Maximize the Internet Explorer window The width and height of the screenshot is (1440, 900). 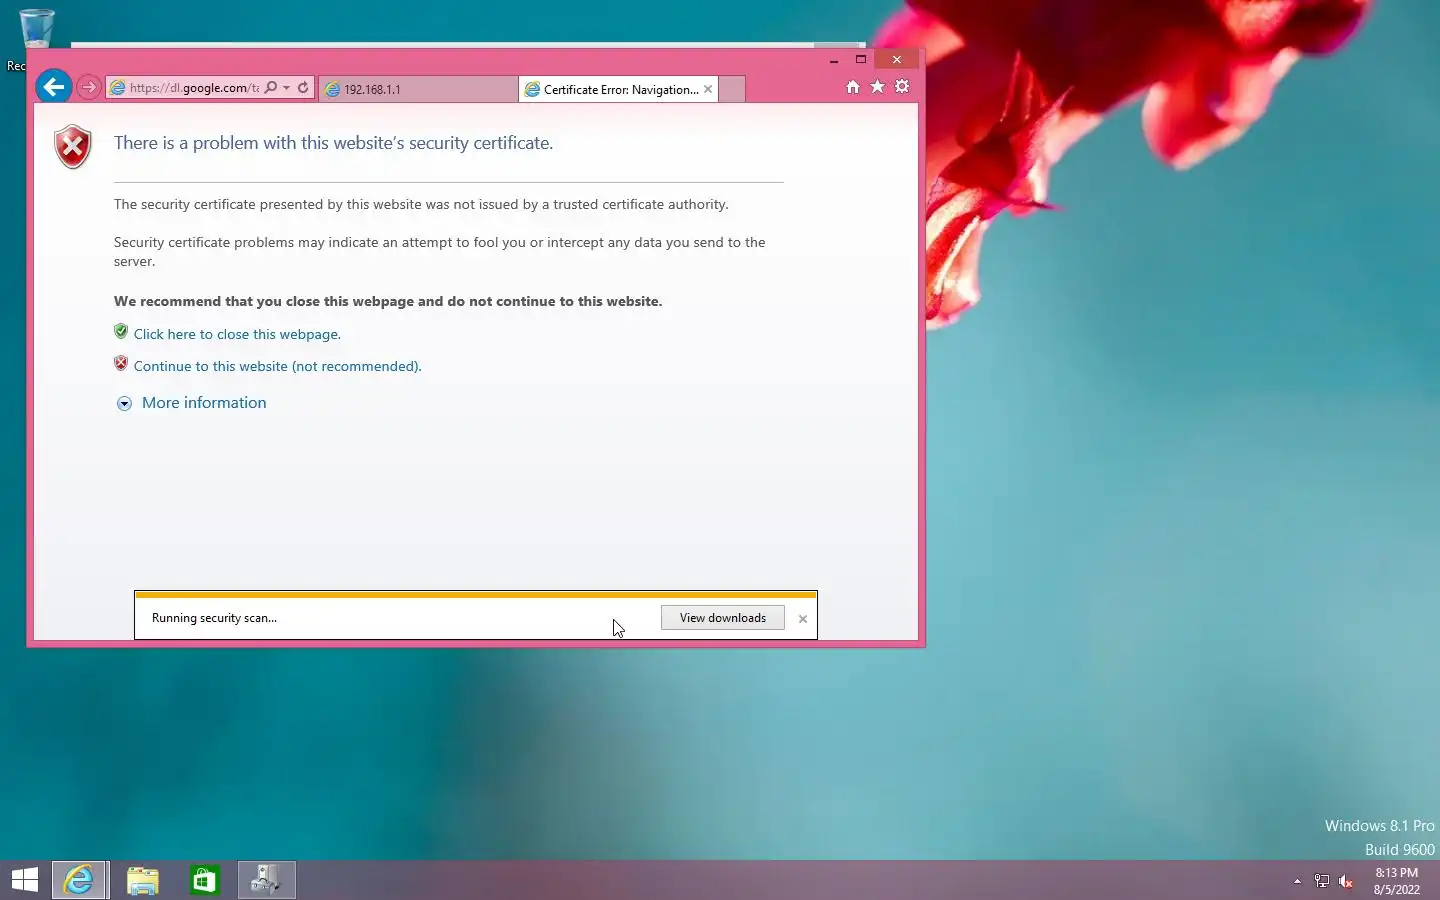click(861, 60)
